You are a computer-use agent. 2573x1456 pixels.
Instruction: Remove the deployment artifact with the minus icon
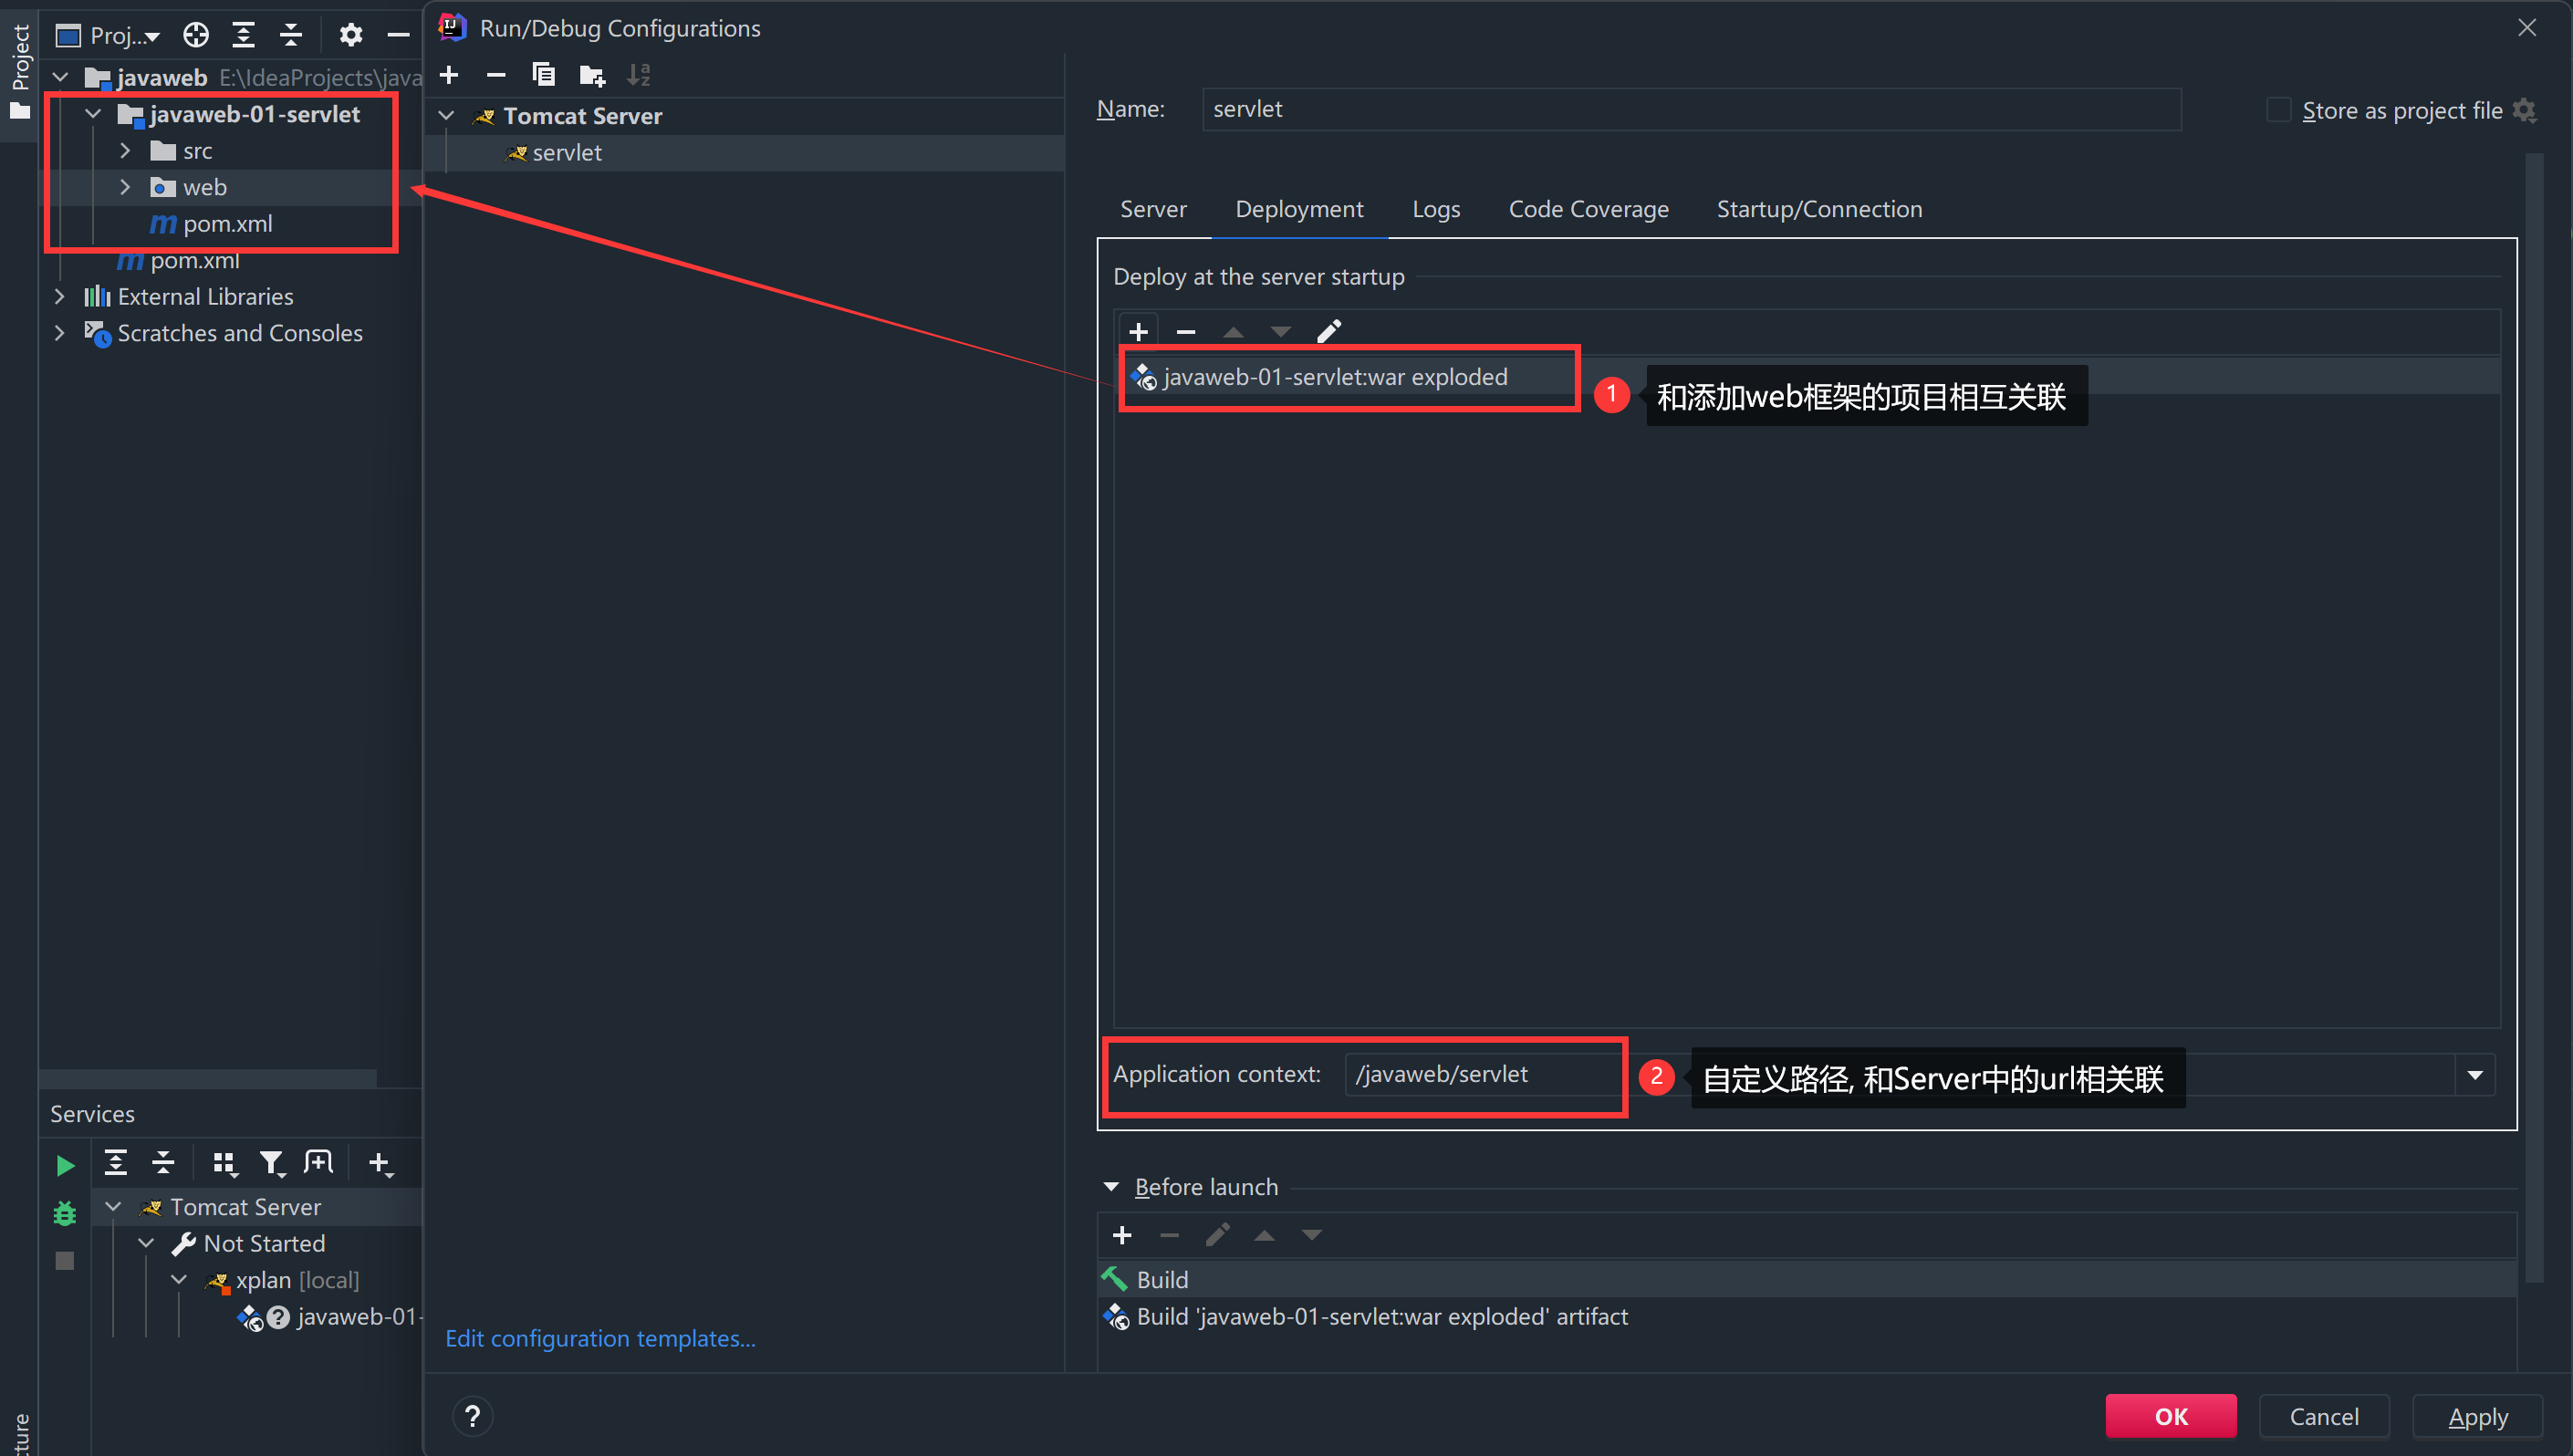click(x=1186, y=332)
